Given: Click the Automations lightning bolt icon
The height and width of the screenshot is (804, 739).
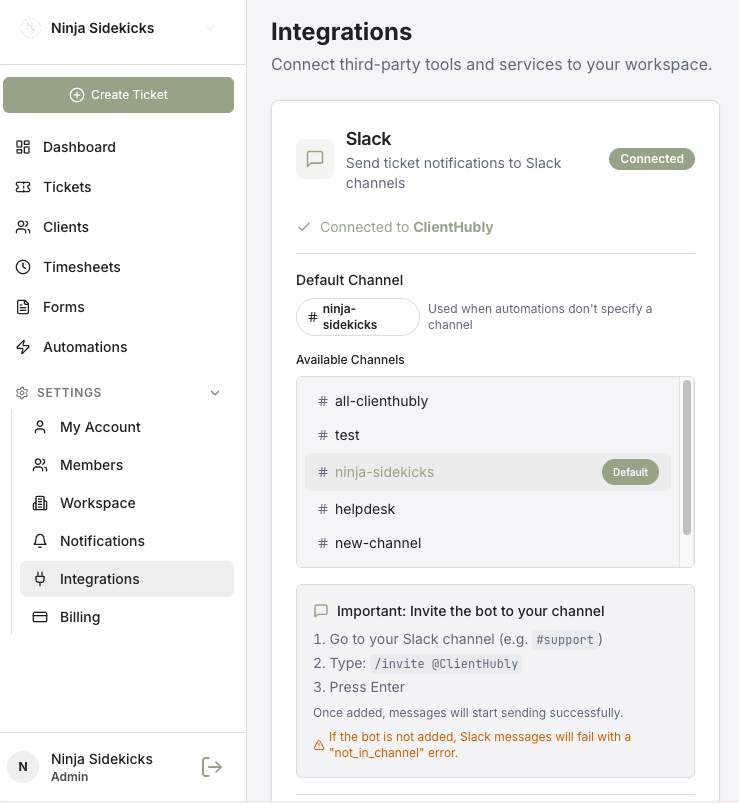Looking at the screenshot, I should click(23, 347).
